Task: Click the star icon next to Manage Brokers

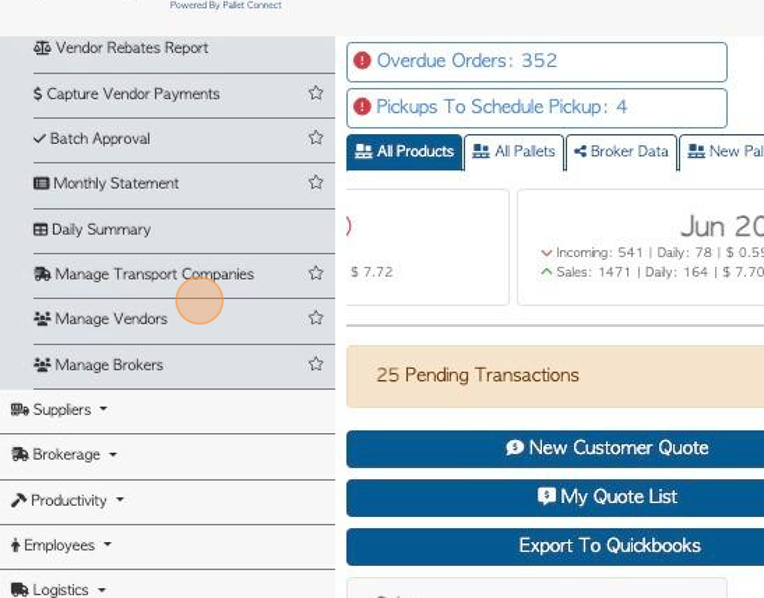Action: pos(316,364)
